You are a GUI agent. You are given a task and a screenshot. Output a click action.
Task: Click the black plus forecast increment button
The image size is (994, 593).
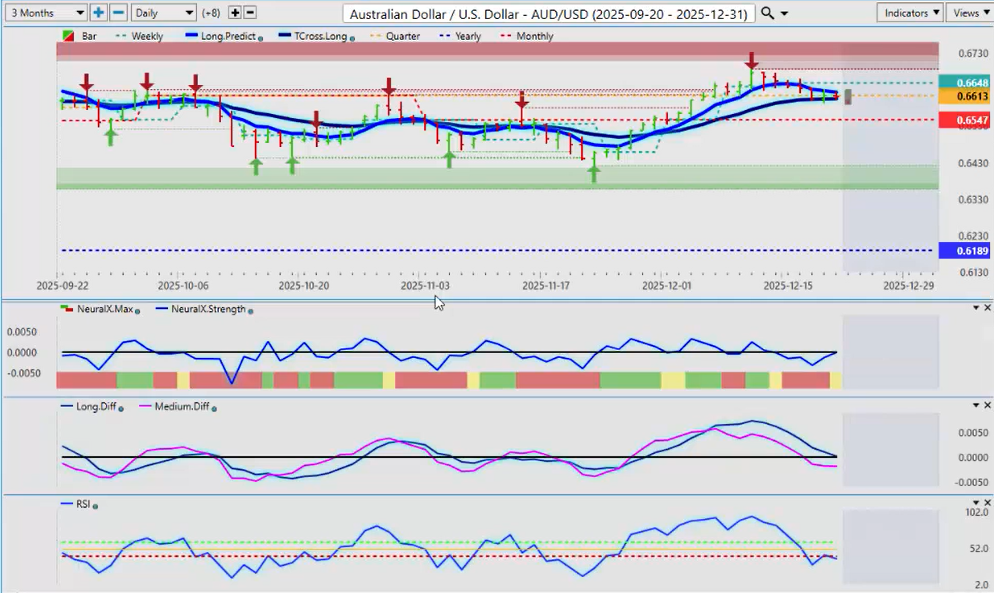pyautogui.click(x=235, y=13)
